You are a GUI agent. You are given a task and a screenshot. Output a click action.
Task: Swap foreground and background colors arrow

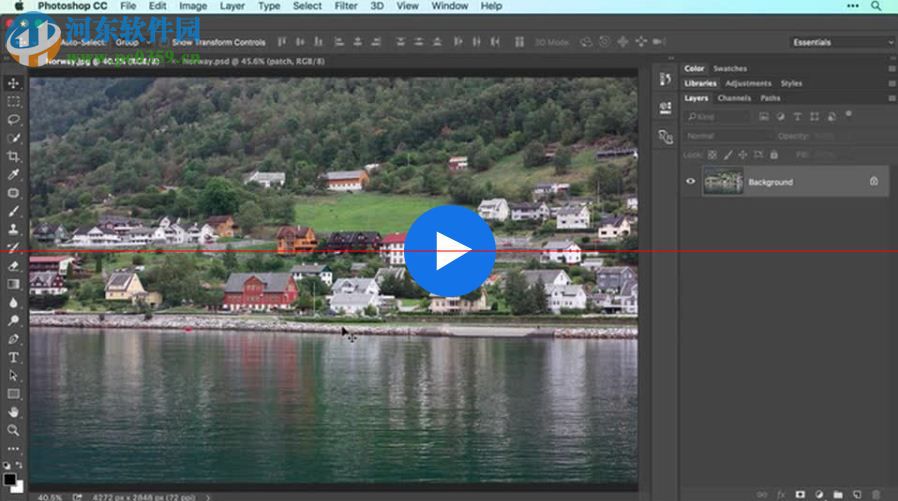tap(19, 466)
